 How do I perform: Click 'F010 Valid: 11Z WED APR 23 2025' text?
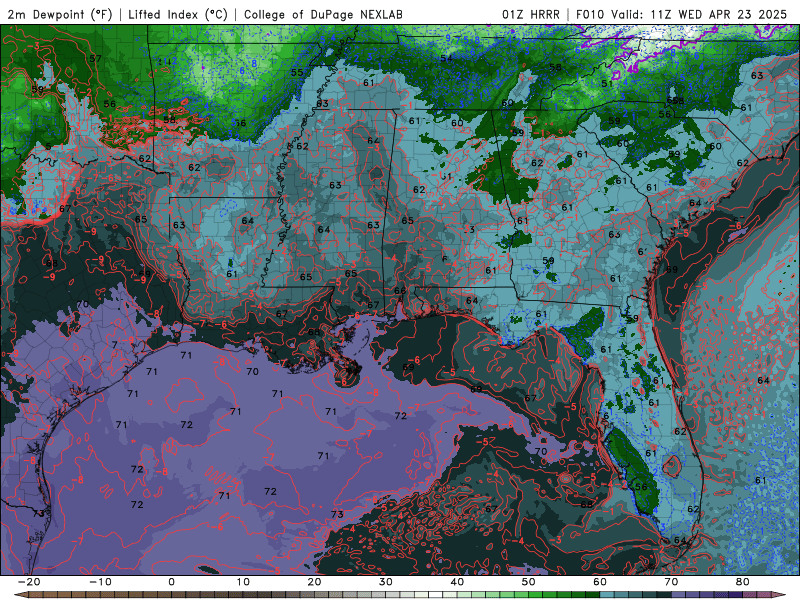click(682, 15)
